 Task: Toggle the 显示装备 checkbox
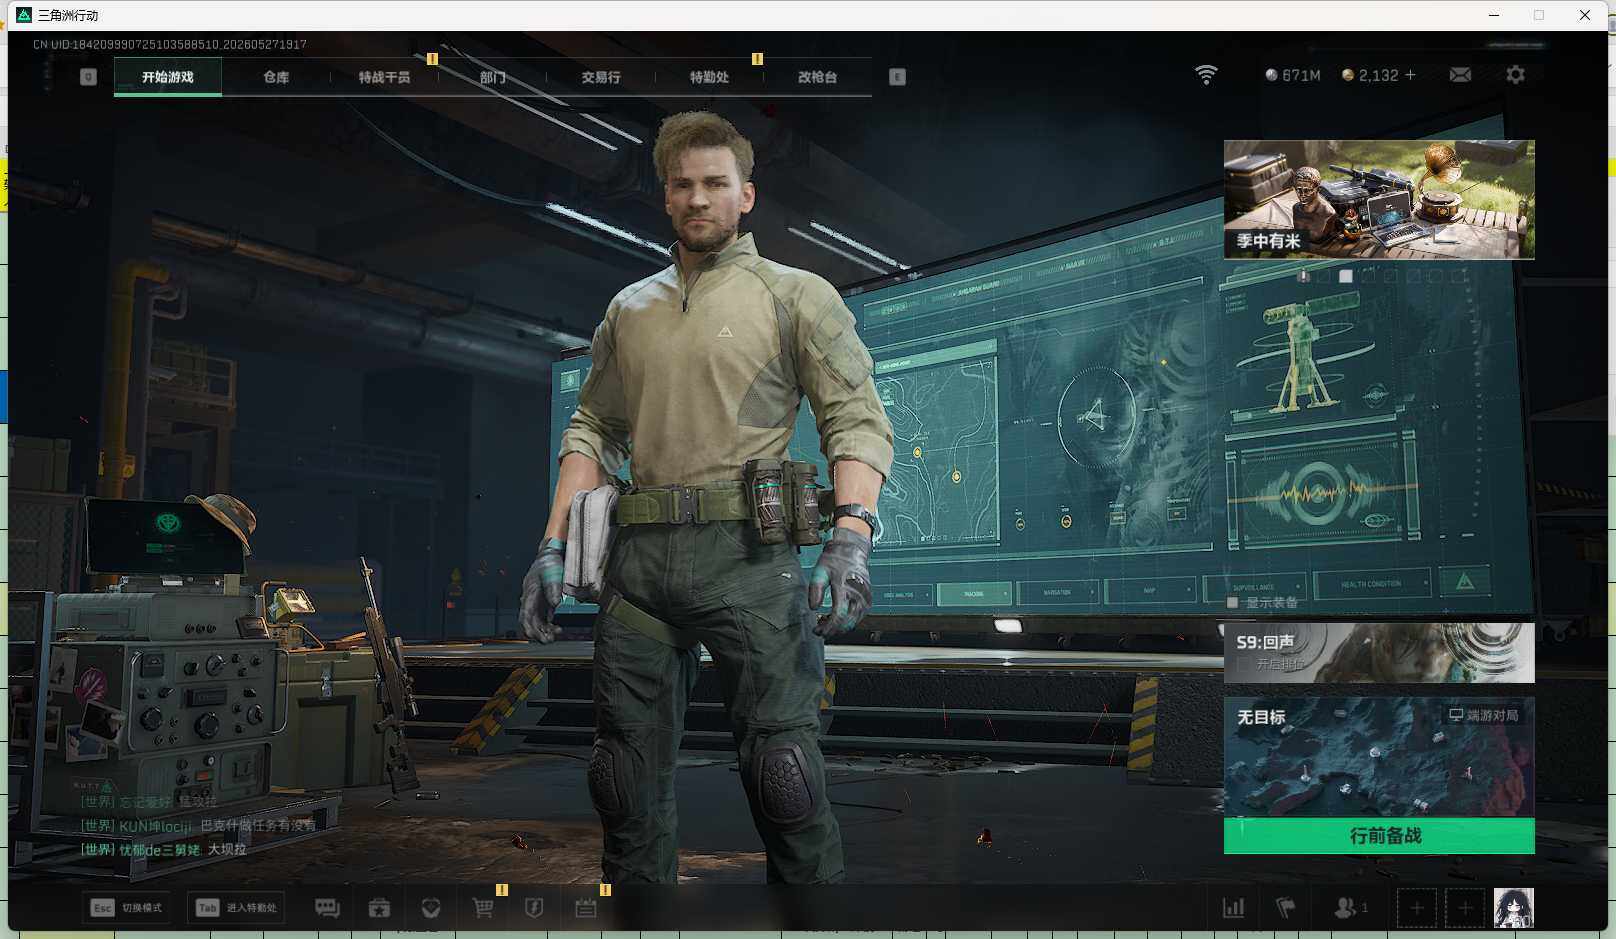[1233, 603]
